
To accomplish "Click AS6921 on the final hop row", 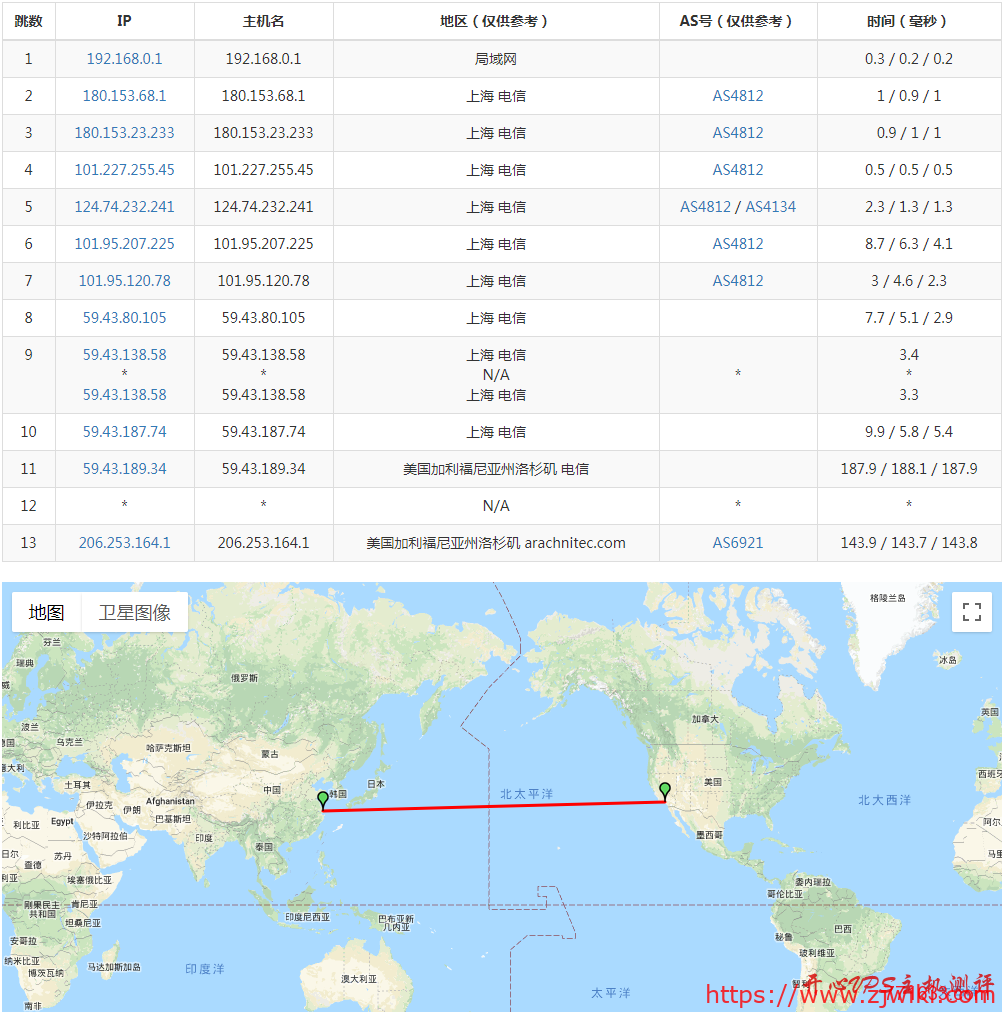I will tap(737, 543).
